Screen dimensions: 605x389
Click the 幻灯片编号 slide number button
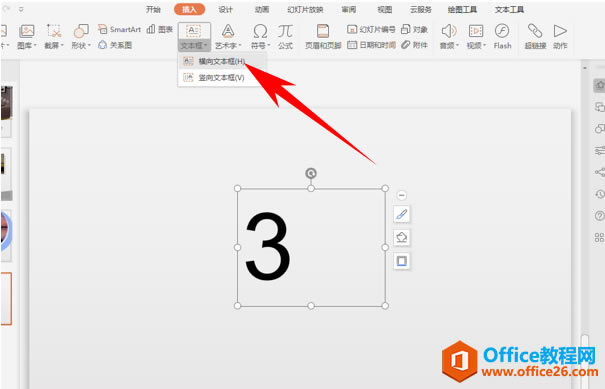coord(371,29)
